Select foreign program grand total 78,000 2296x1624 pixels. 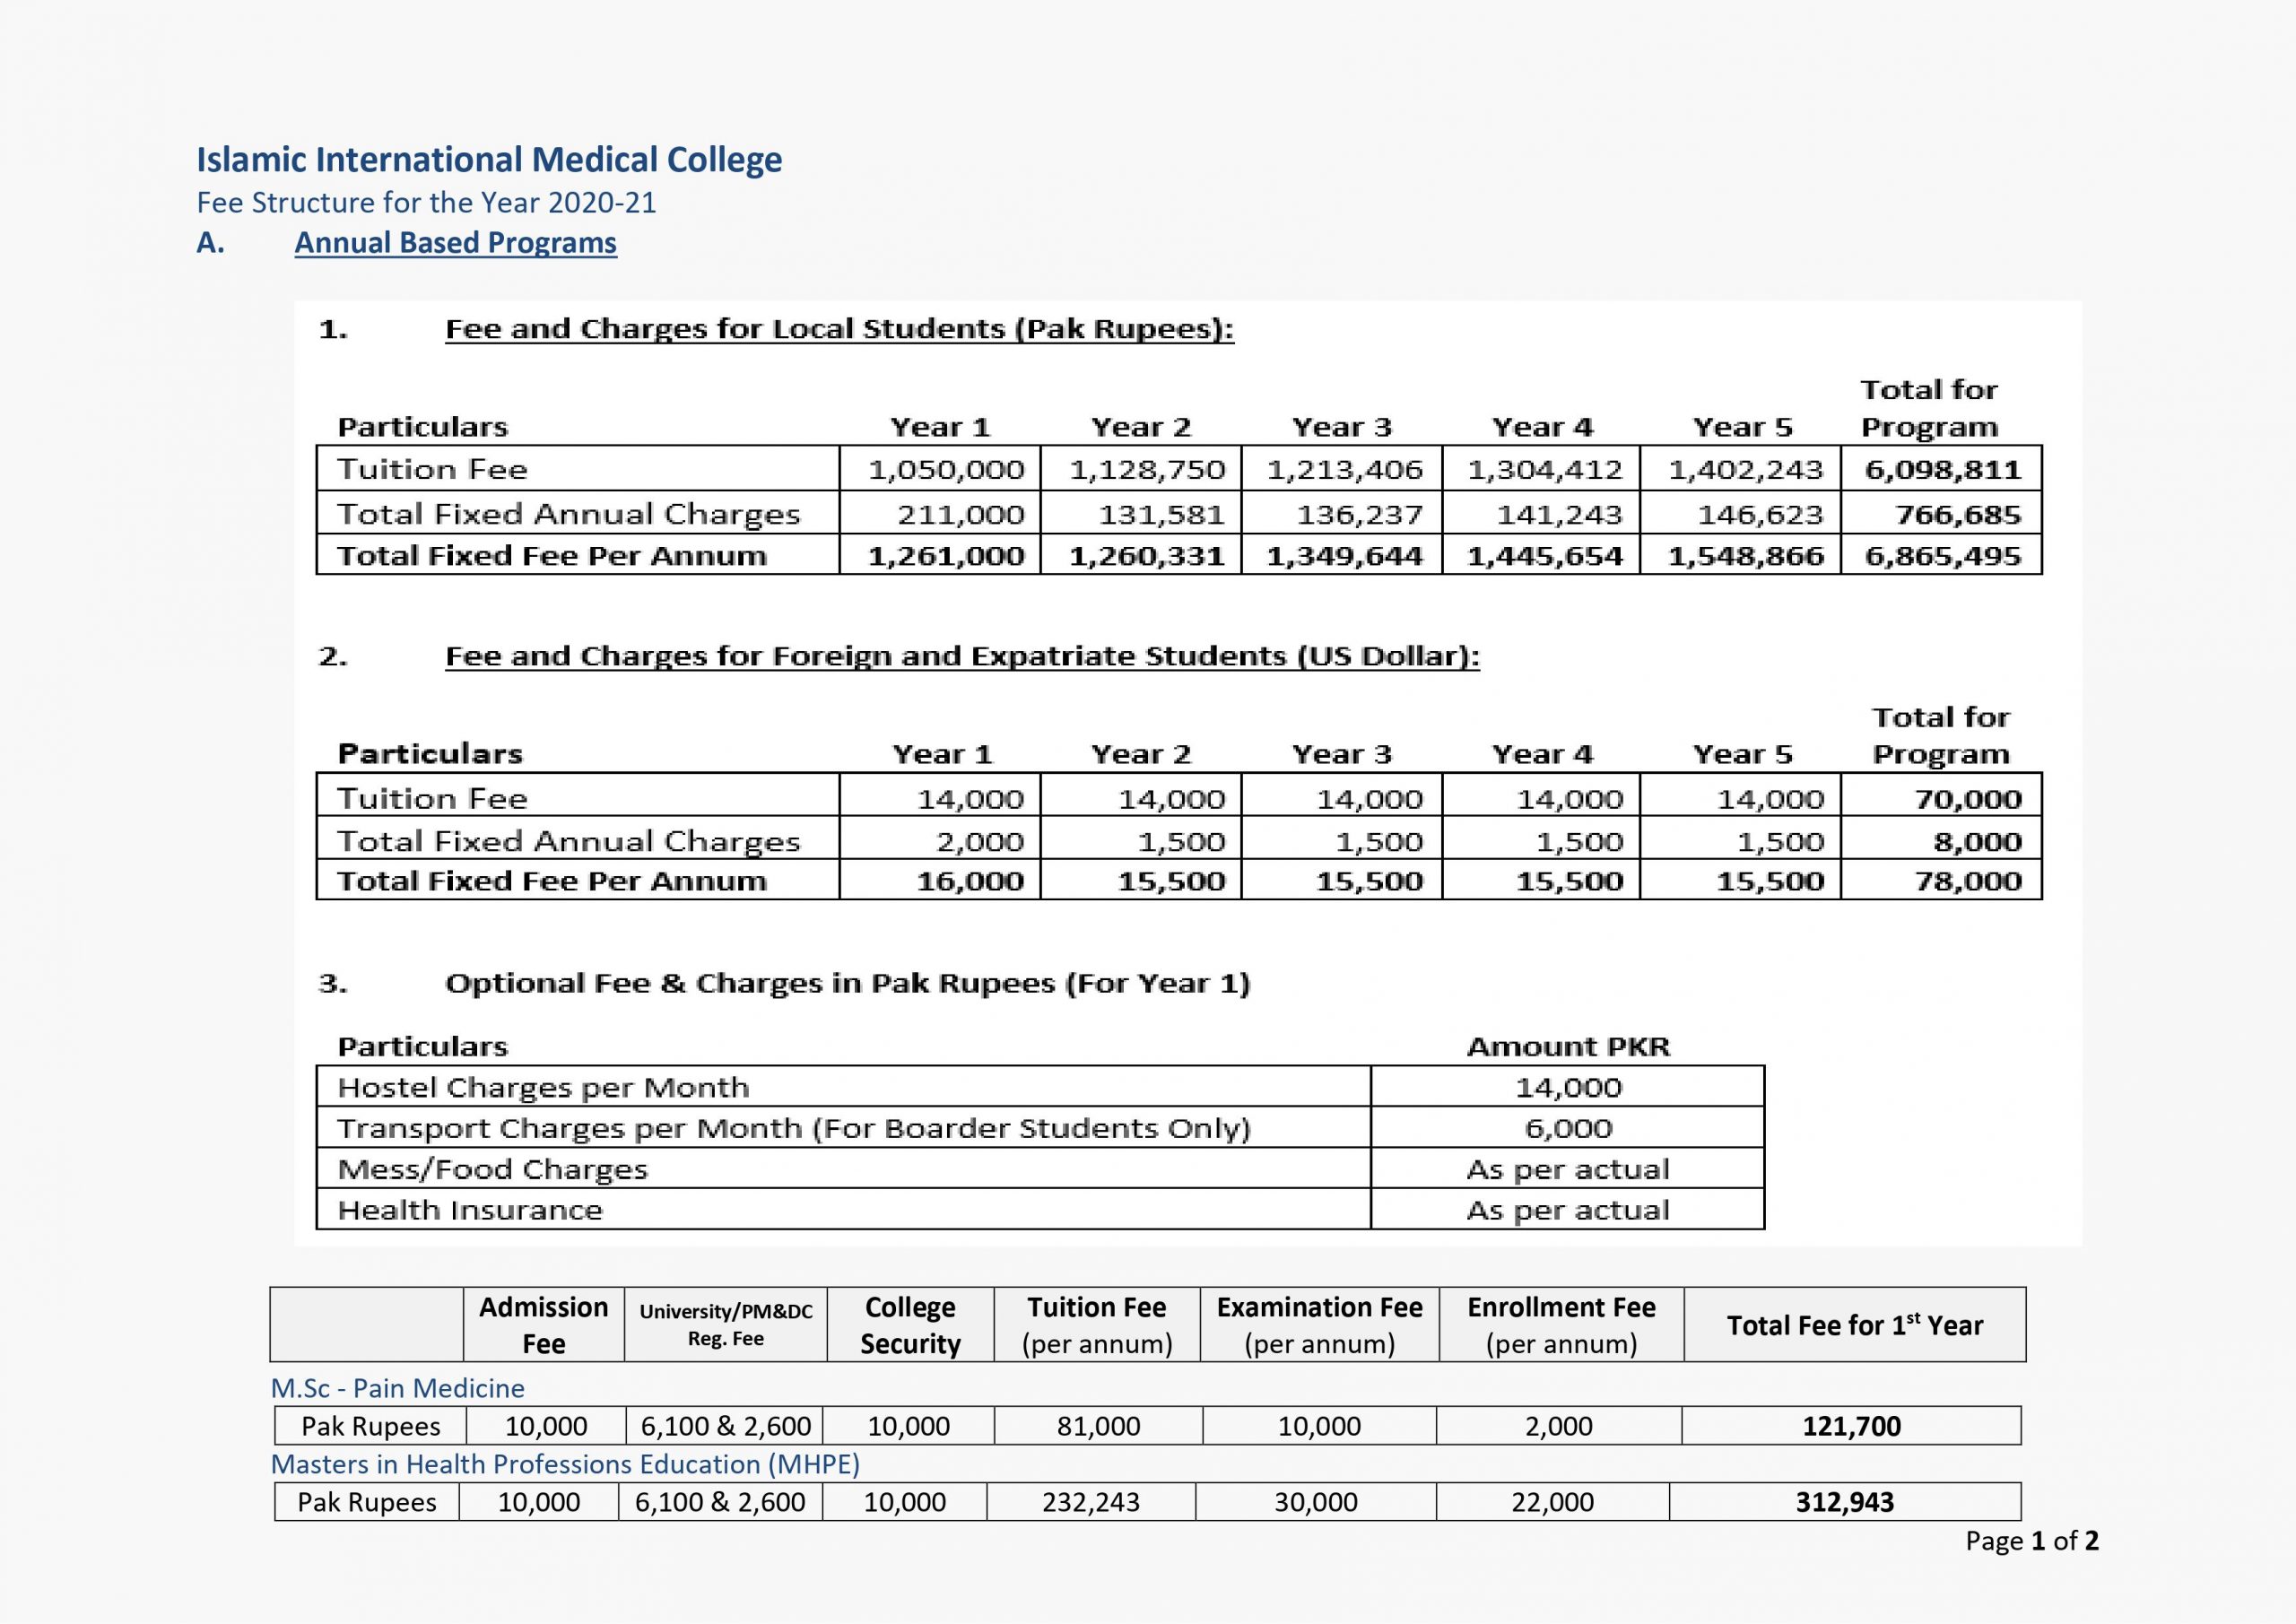pos(1968,881)
